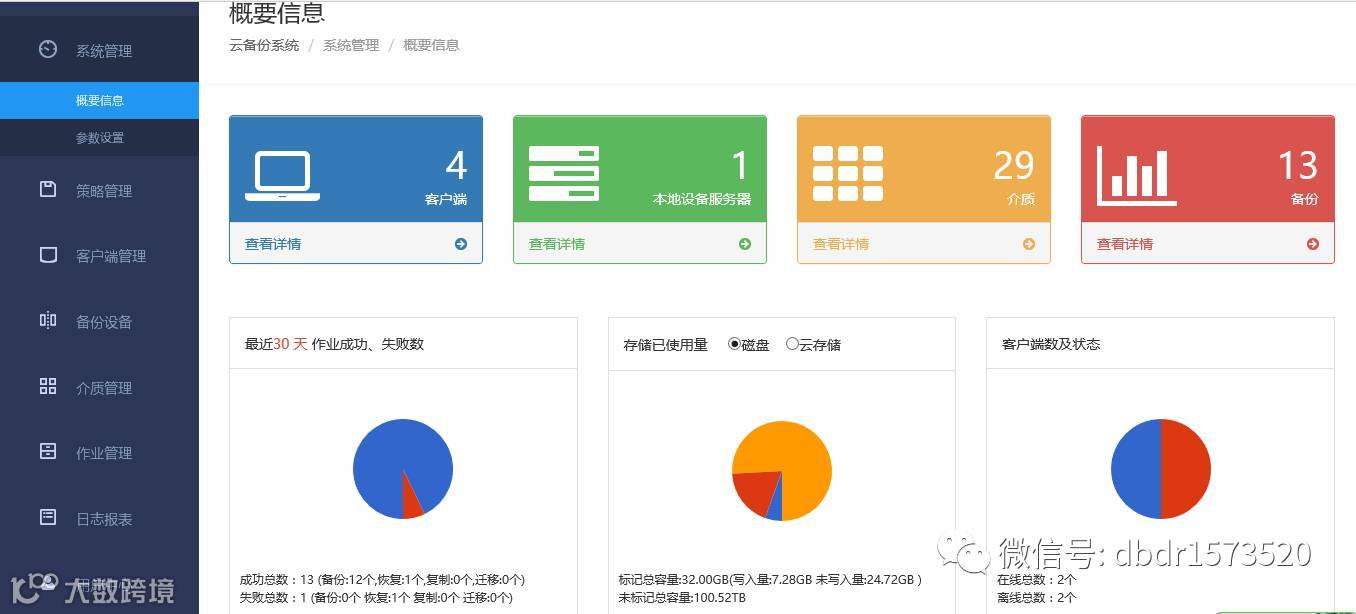Click the 失败总数 : 1 summary text
The height and width of the screenshot is (614, 1356).
coord(376,598)
